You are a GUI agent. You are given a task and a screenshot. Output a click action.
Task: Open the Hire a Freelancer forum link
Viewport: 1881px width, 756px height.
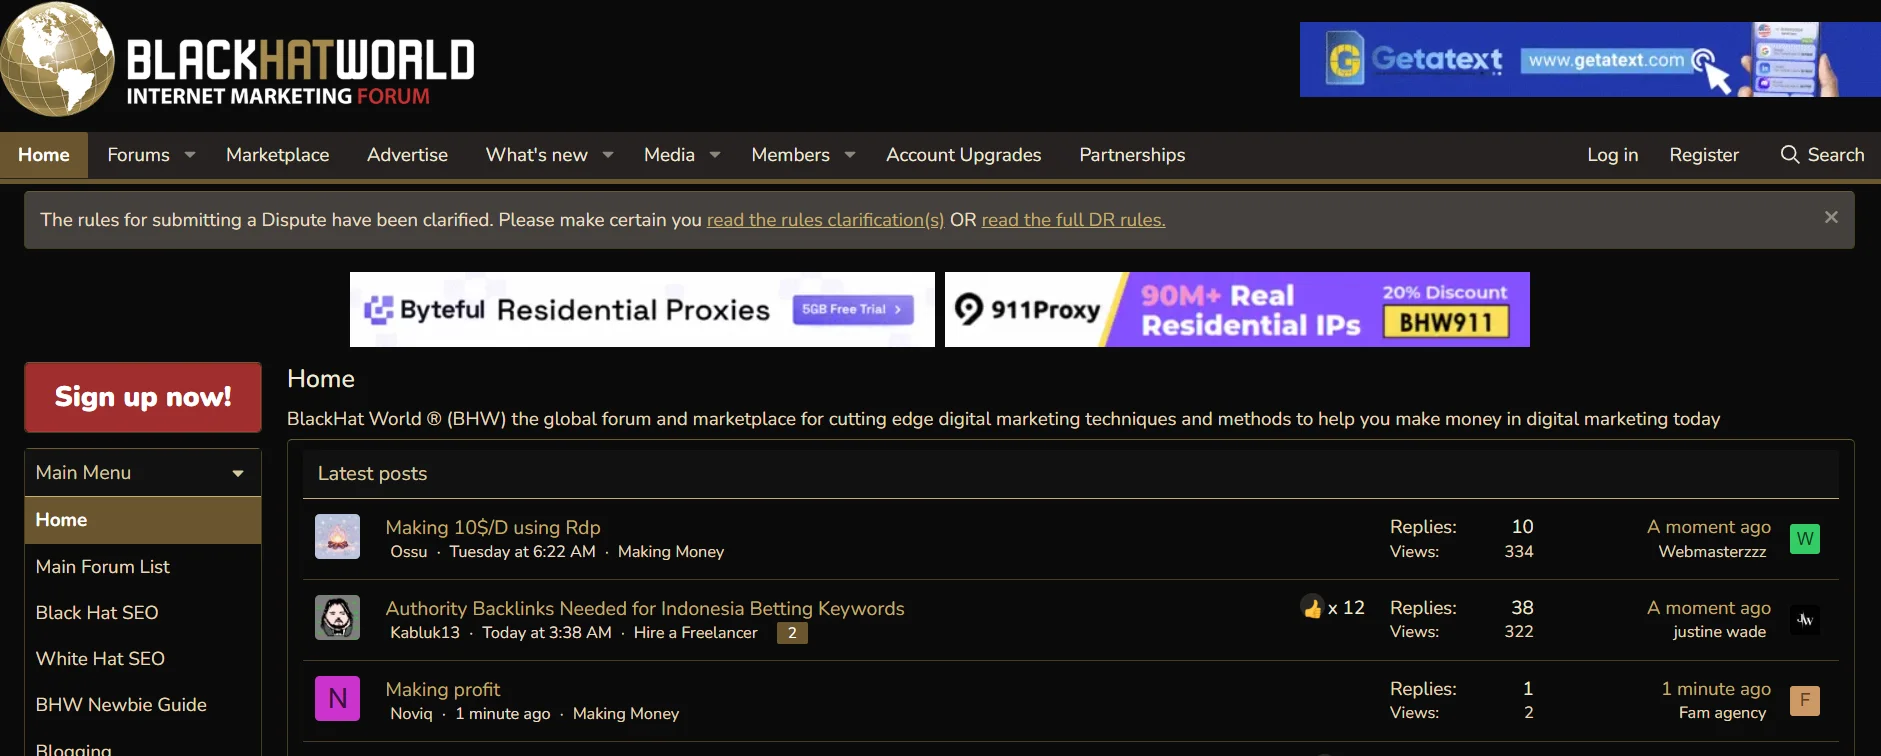pyautogui.click(x=696, y=633)
